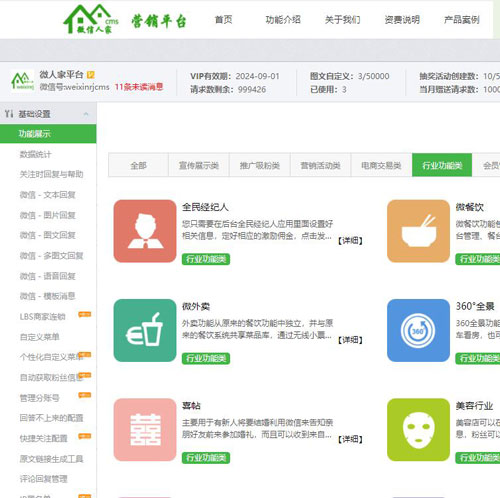Switch to the 电商交易类 tab

click(x=381, y=165)
